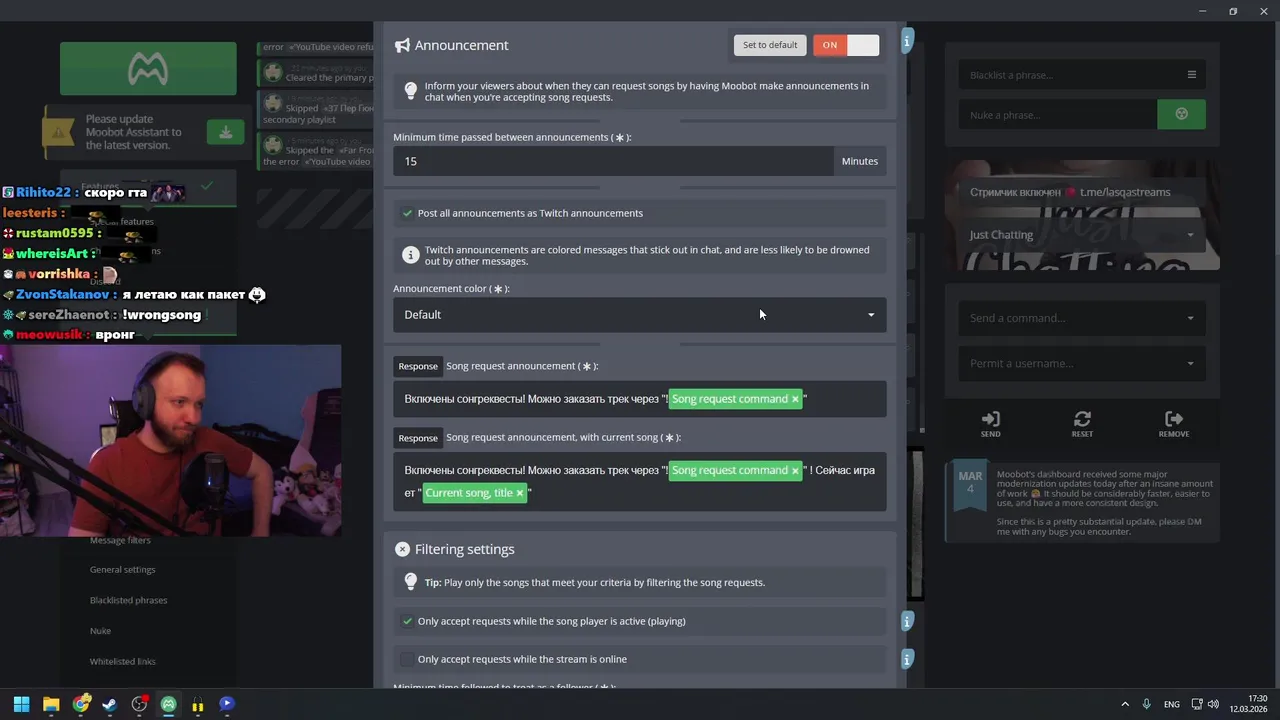Click the ENG language indicator
The width and height of the screenshot is (1280, 720).
pos(1171,704)
